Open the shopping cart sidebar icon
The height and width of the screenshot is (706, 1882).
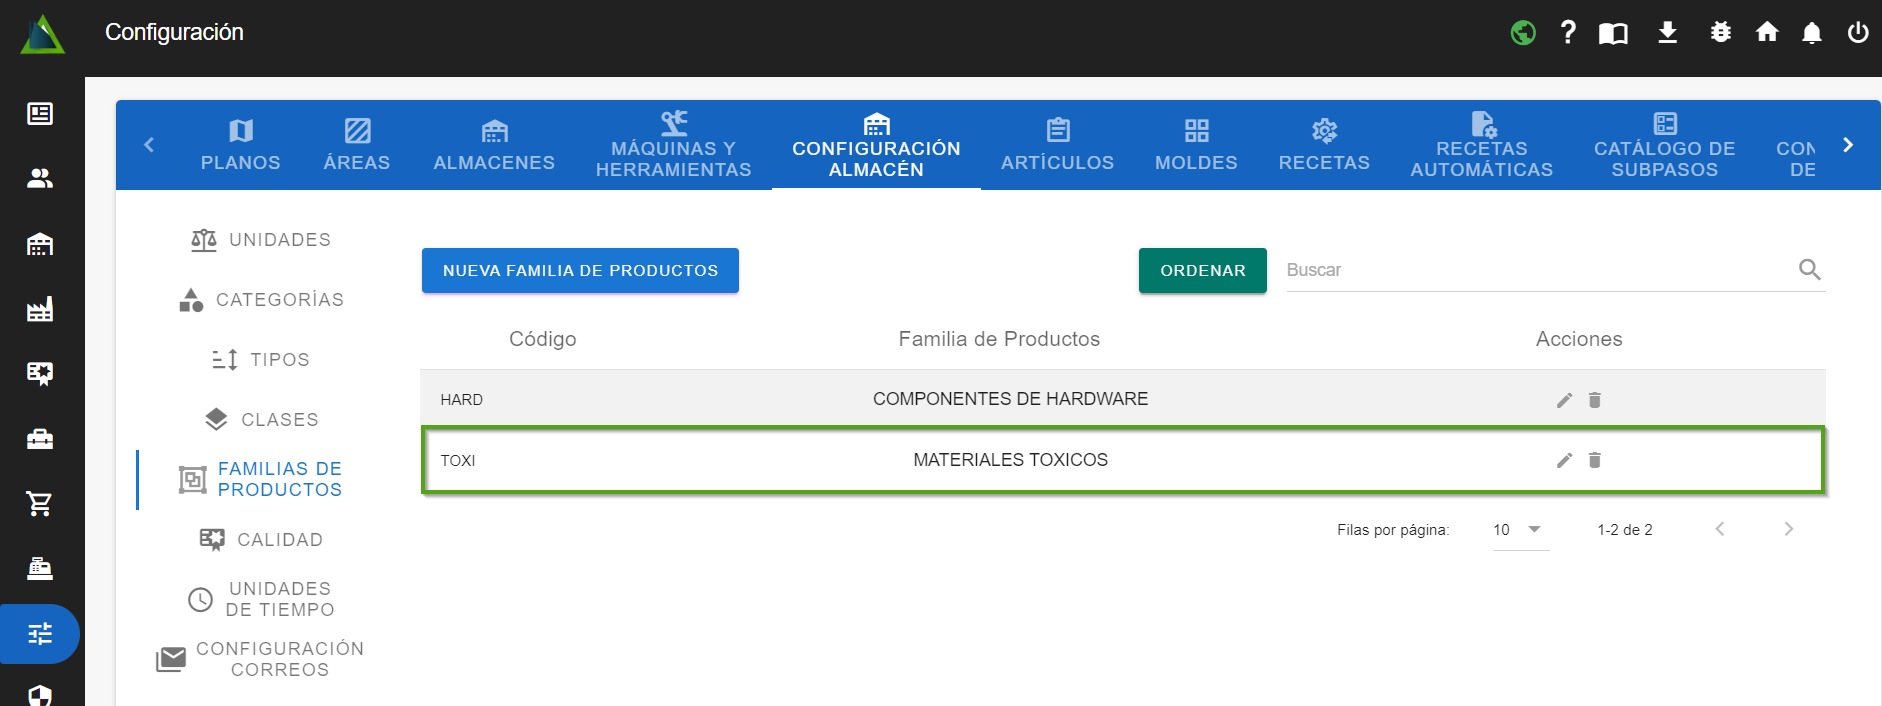pos(40,504)
